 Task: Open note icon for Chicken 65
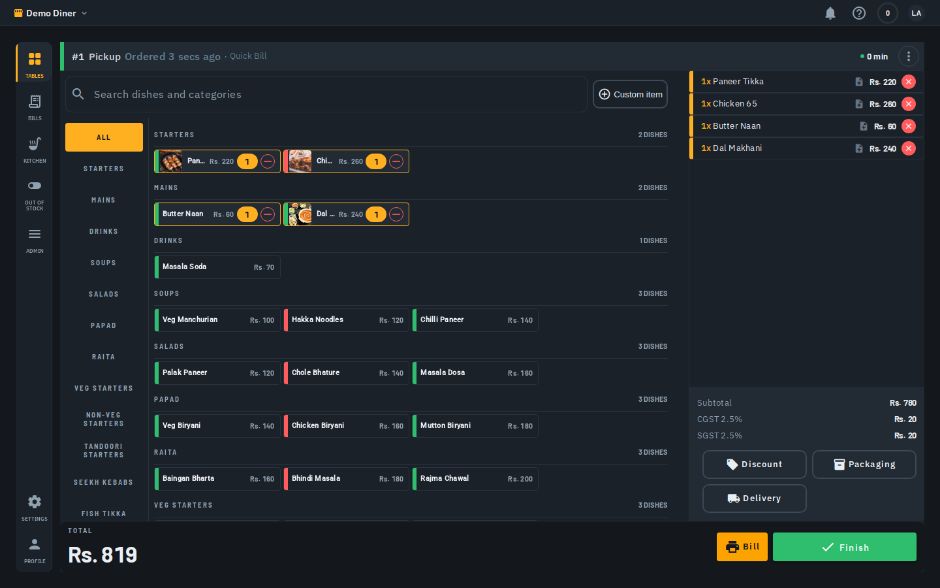(858, 104)
